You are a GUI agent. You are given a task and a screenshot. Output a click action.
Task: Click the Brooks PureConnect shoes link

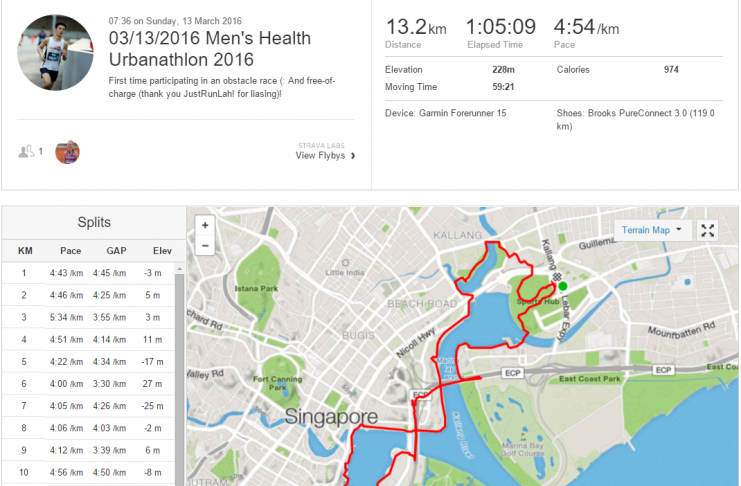pyautogui.click(x=635, y=119)
